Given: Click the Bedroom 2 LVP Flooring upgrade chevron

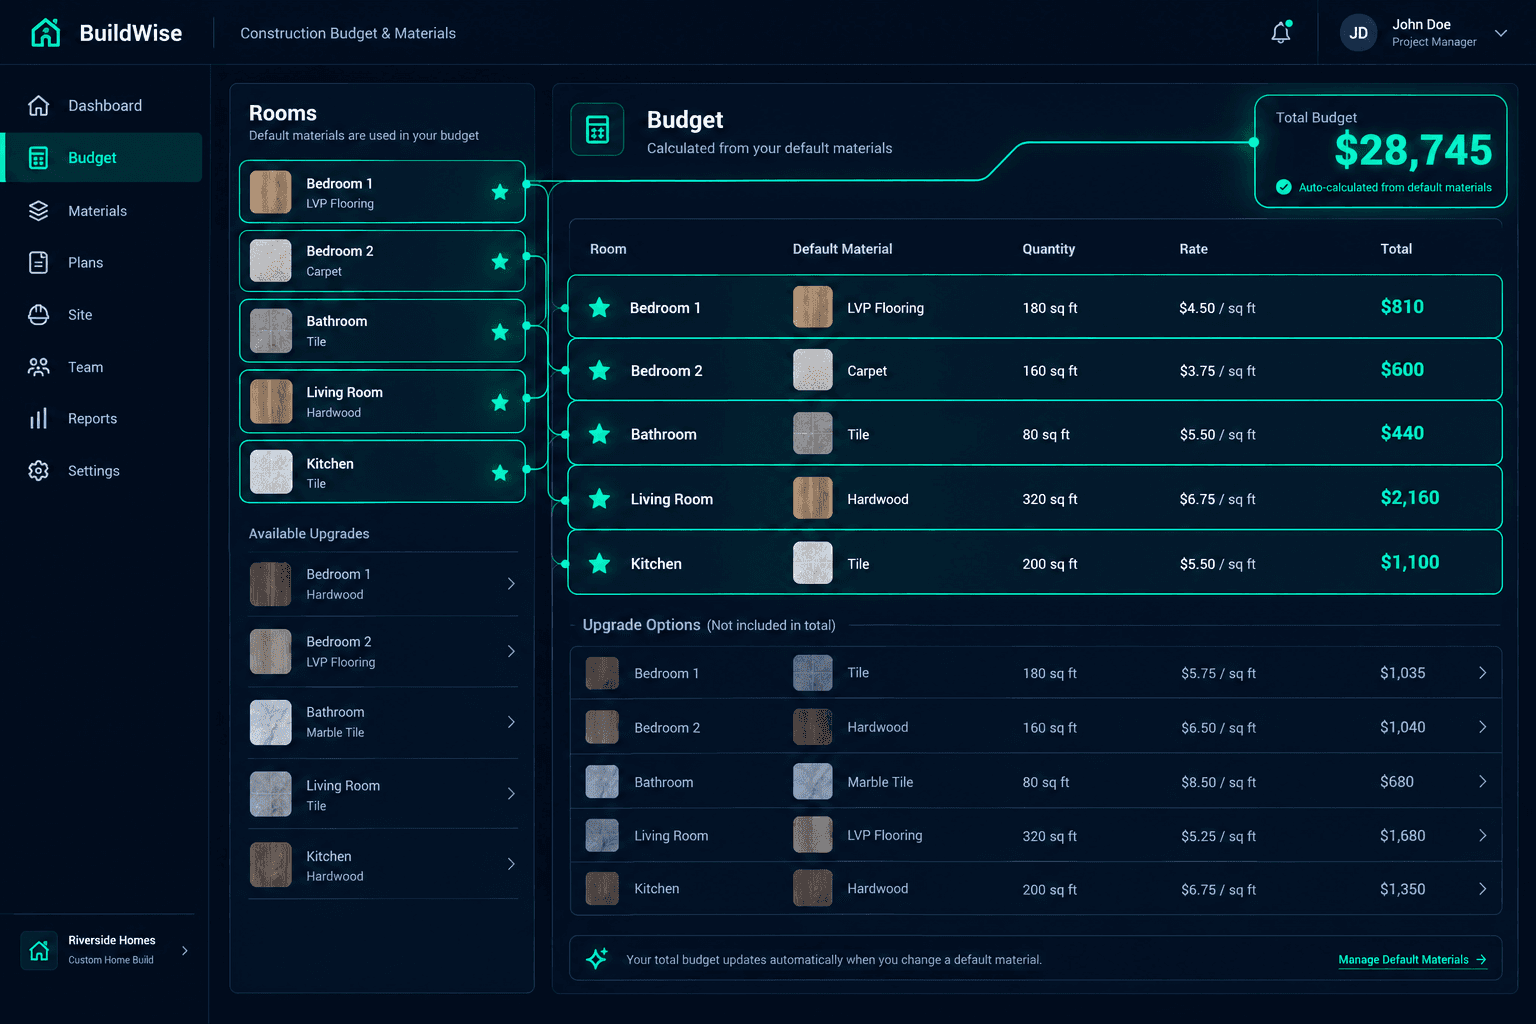Looking at the screenshot, I should point(511,652).
